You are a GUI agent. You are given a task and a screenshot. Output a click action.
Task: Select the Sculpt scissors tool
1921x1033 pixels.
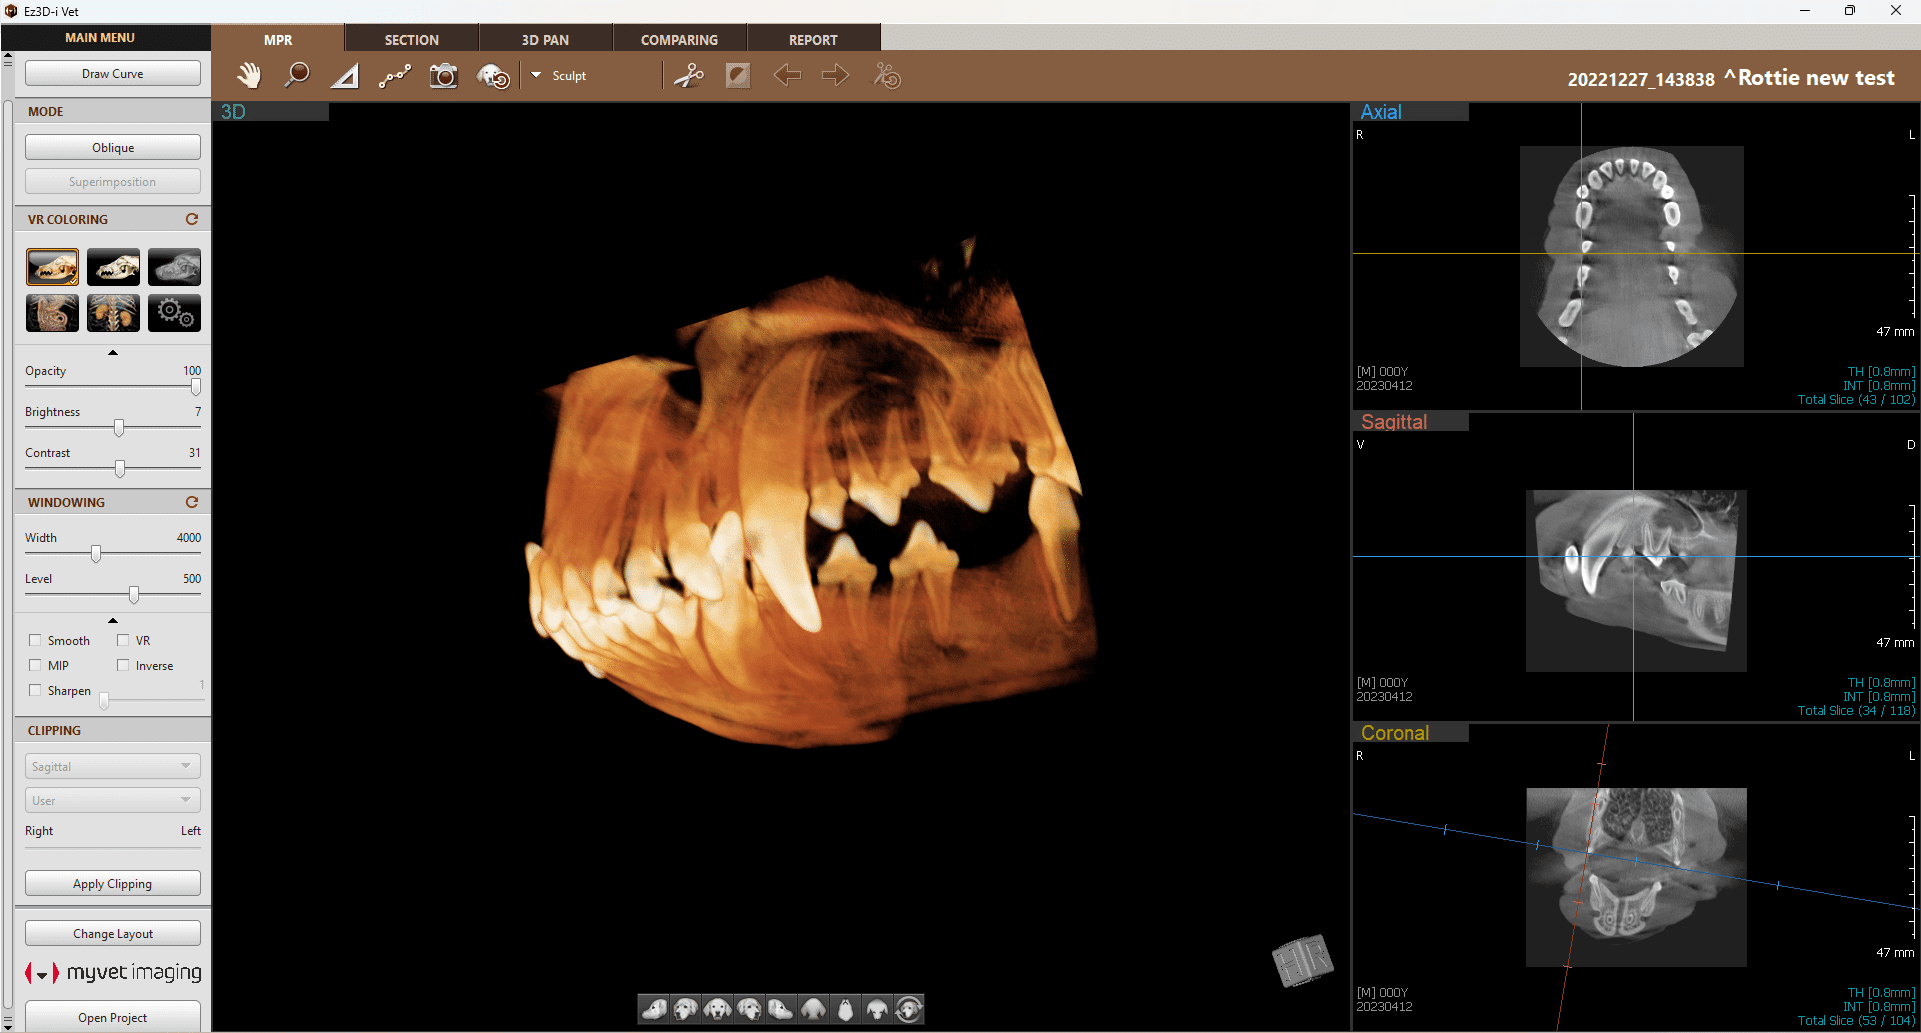pyautogui.click(x=689, y=75)
